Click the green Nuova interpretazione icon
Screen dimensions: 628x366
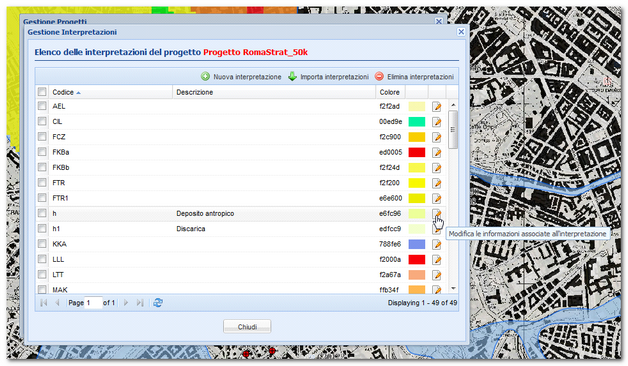(x=205, y=76)
